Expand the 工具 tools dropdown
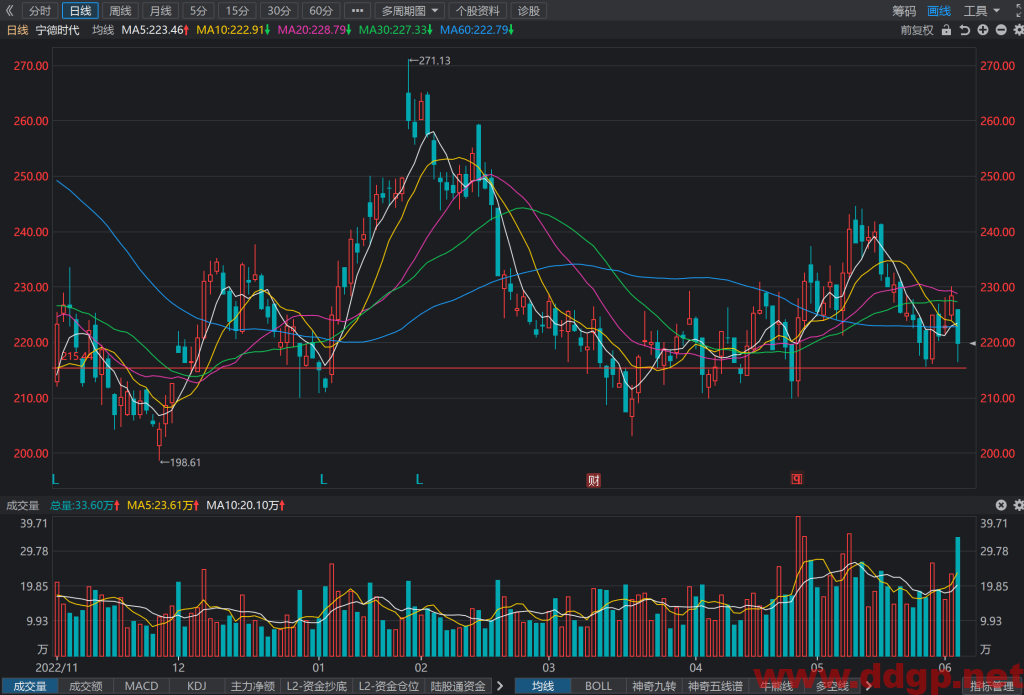Image resolution: width=1024 pixels, height=695 pixels. (982, 10)
